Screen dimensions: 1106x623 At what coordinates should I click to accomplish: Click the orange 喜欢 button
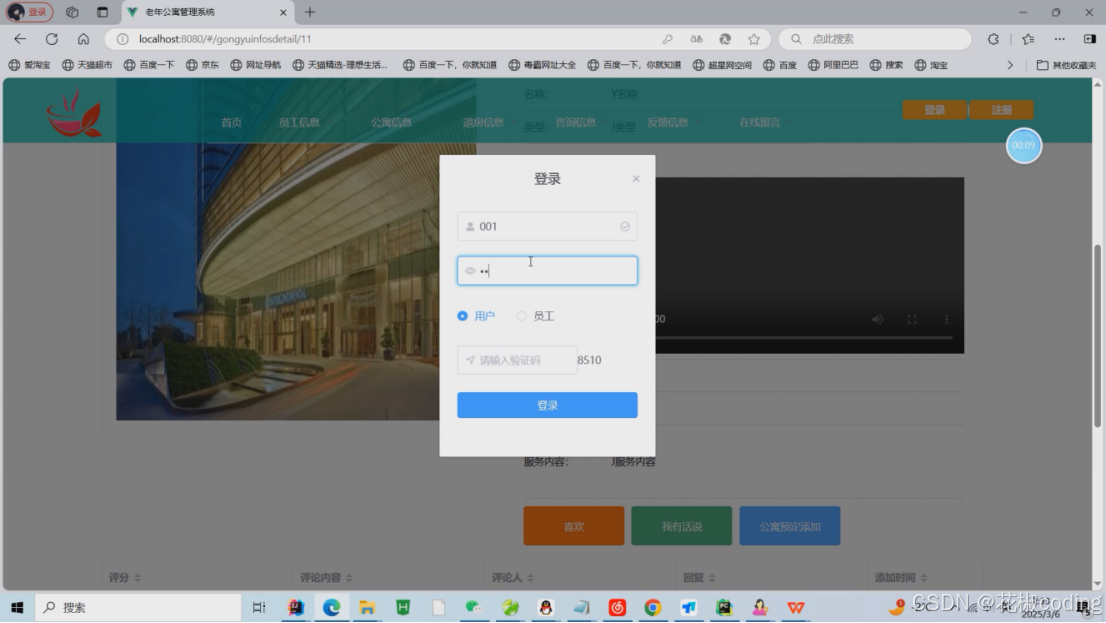573,526
